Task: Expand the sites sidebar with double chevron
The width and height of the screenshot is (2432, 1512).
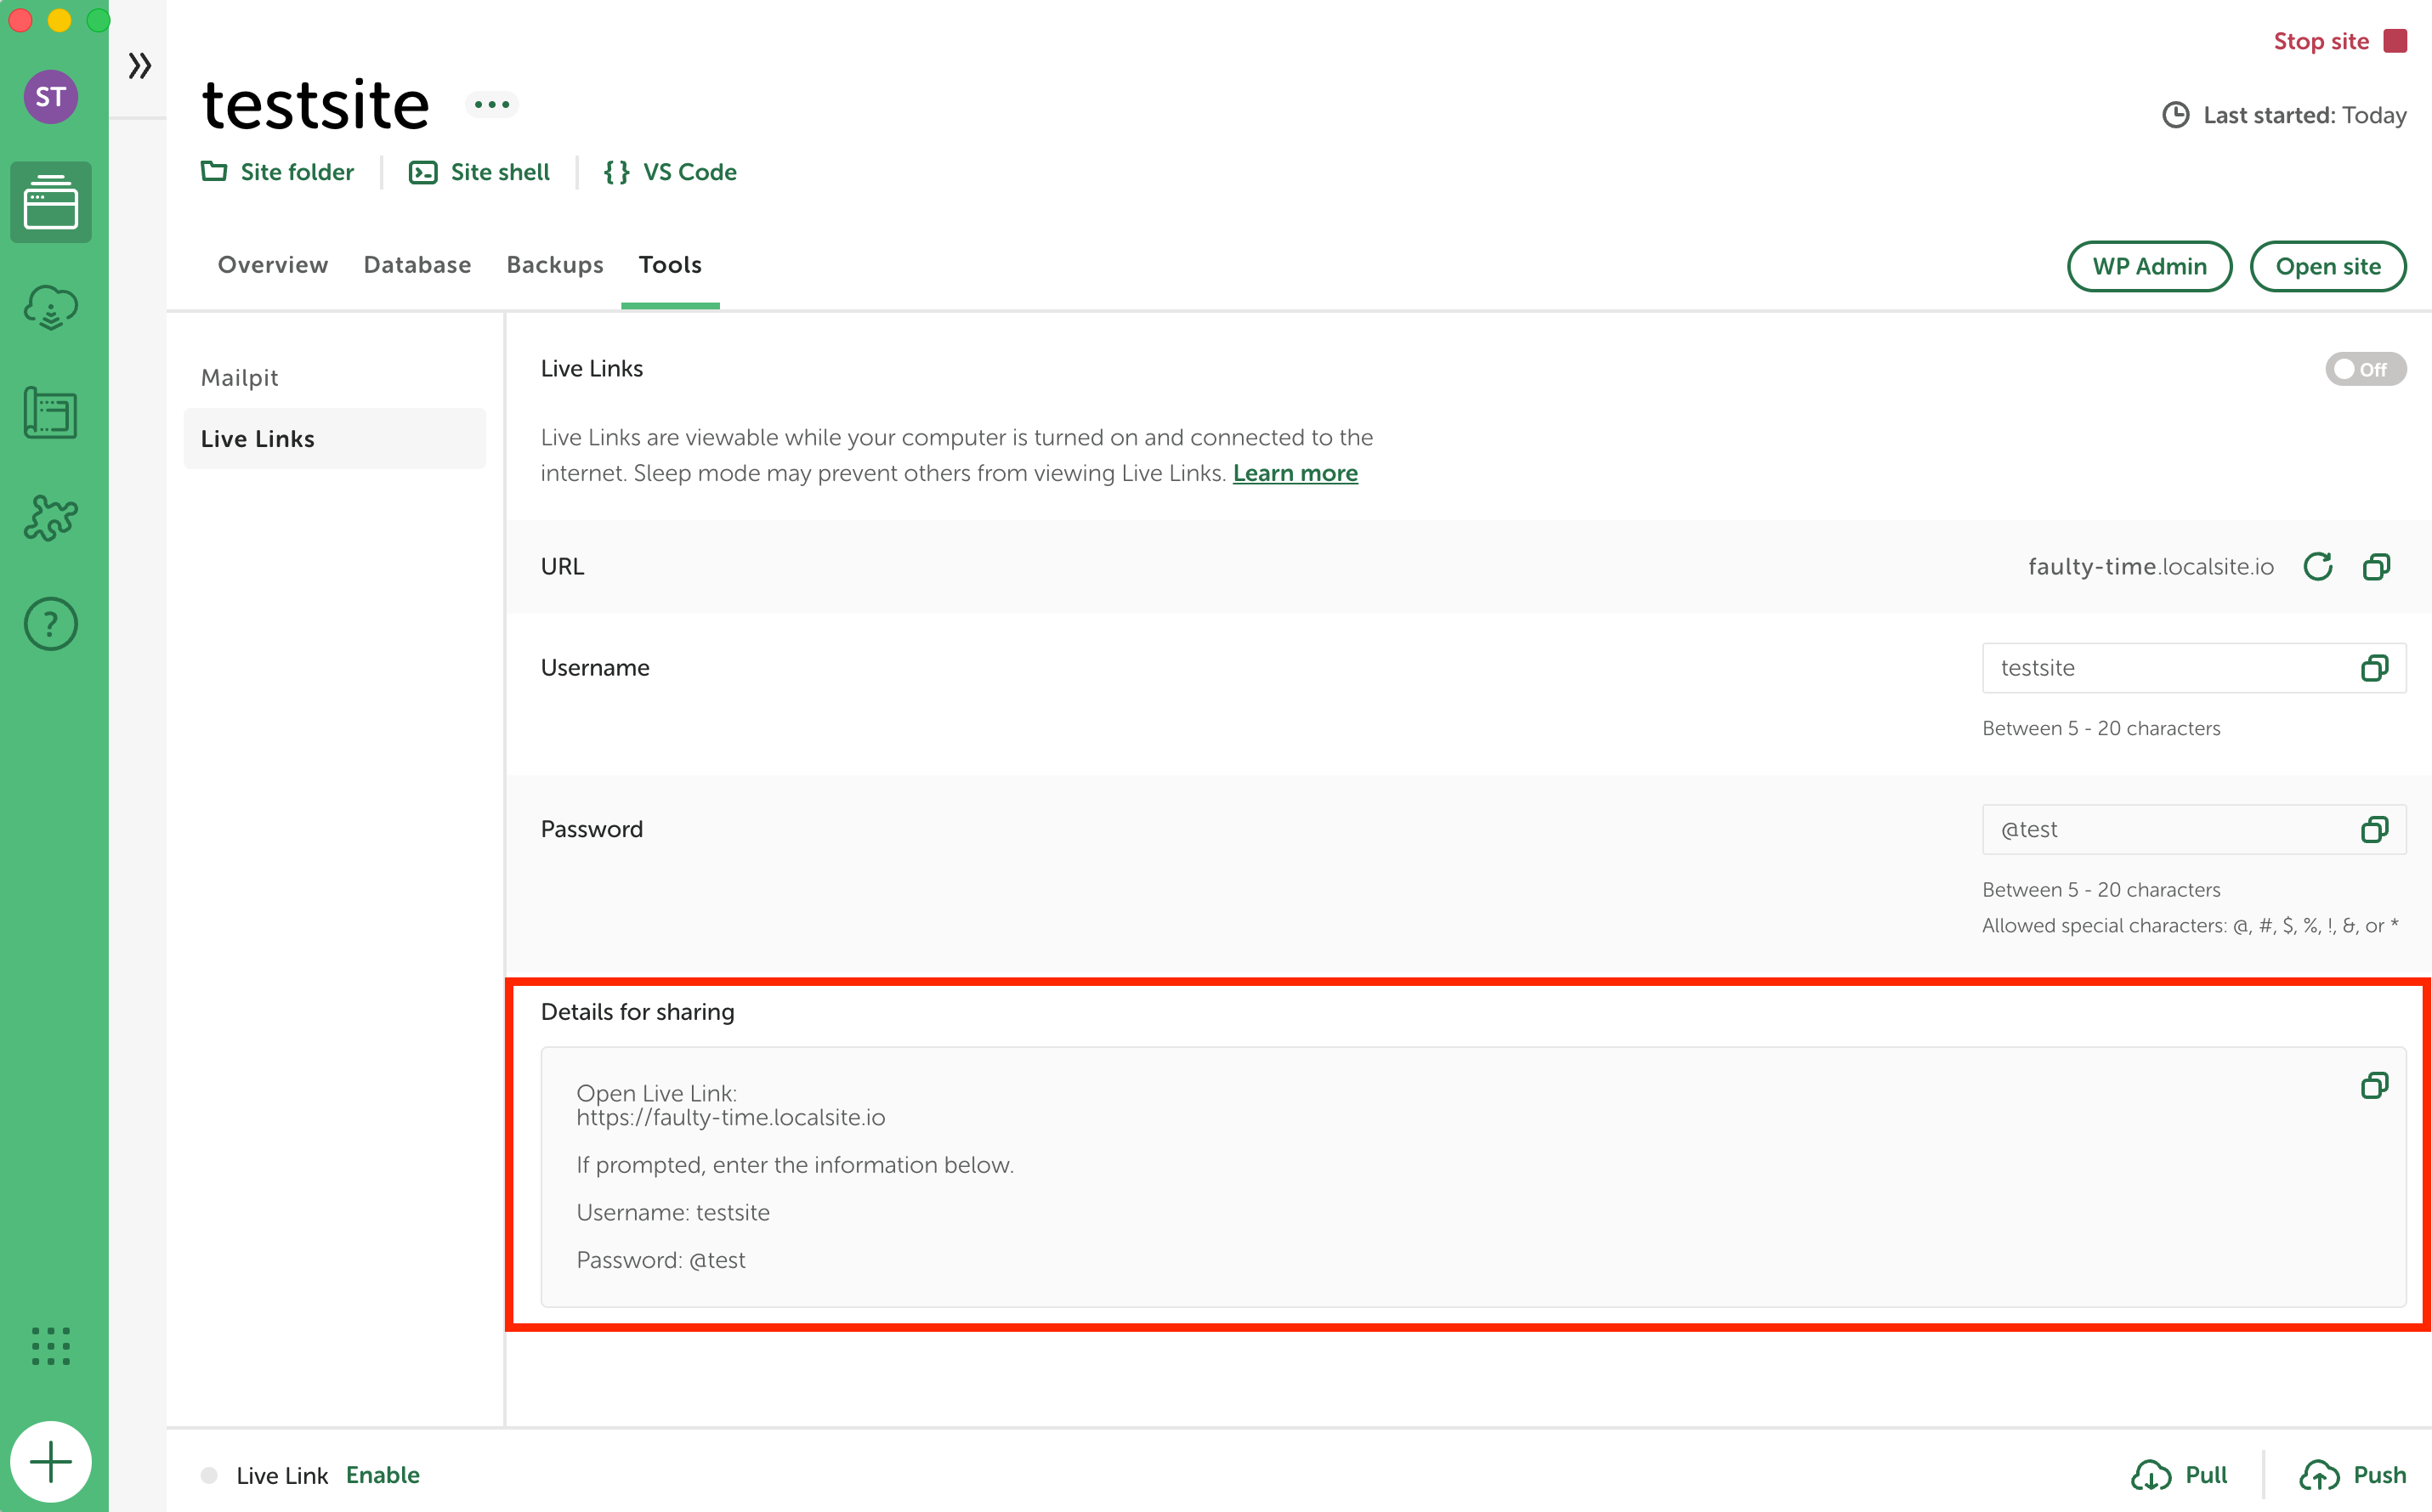Action: pyautogui.click(x=140, y=66)
